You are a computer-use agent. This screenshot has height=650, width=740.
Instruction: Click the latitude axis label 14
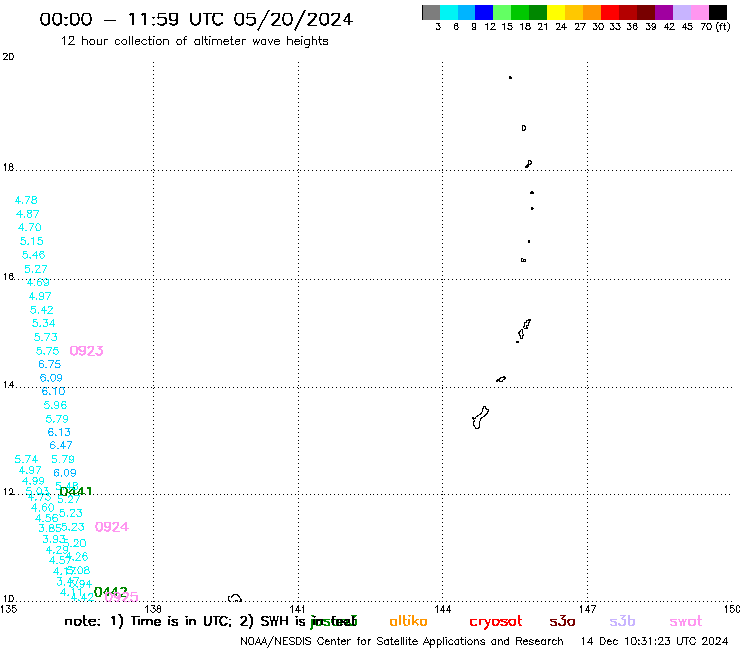coord(8,385)
